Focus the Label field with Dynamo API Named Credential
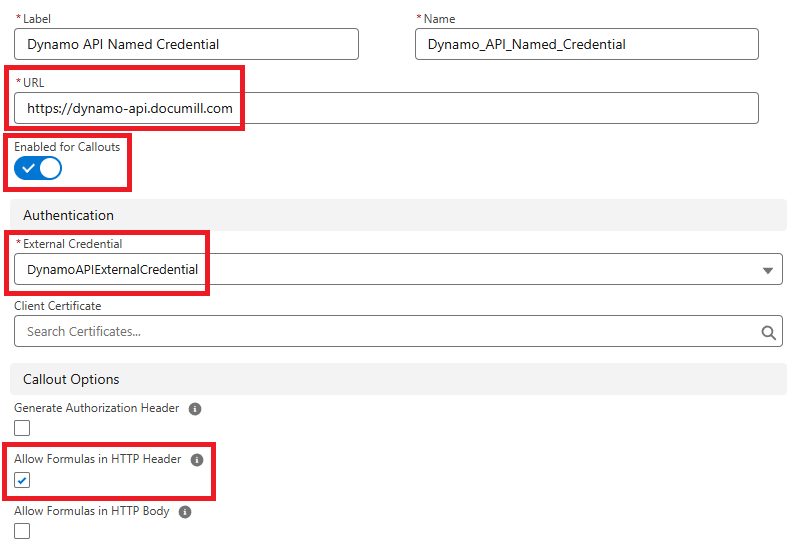 [186, 44]
